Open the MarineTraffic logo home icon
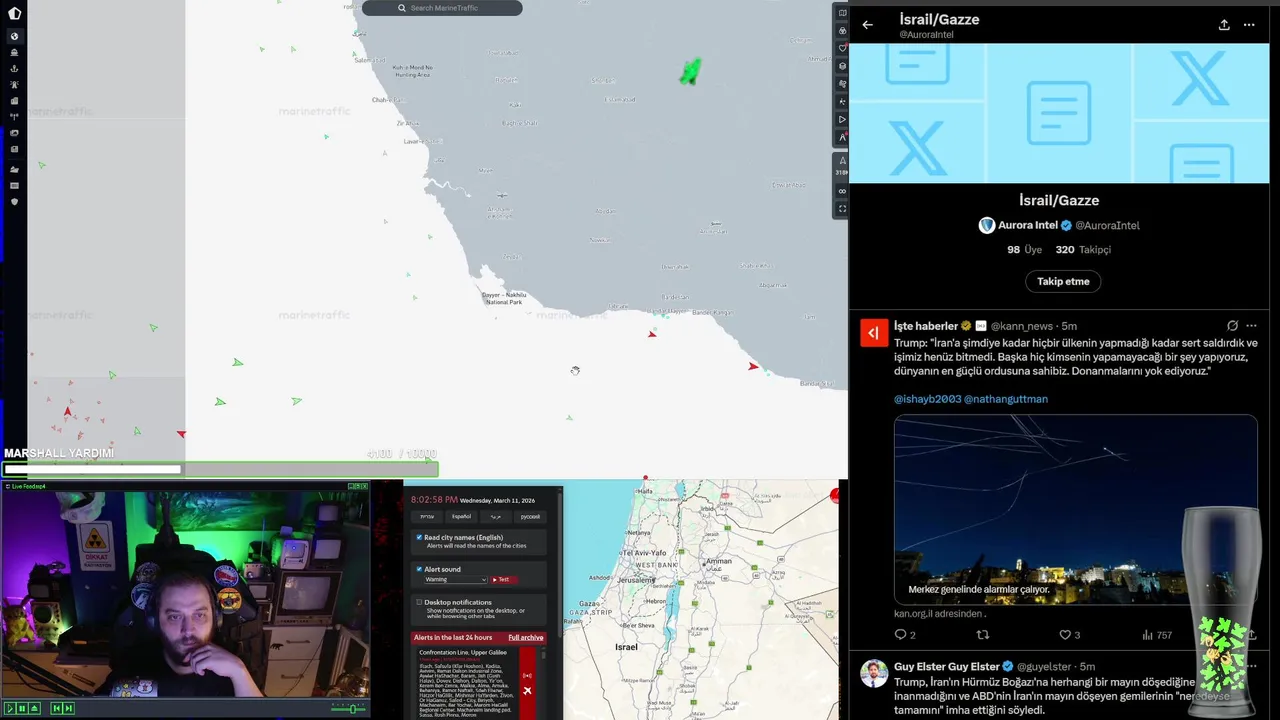Image resolution: width=1280 pixels, height=720 pixels. point(14,13)
